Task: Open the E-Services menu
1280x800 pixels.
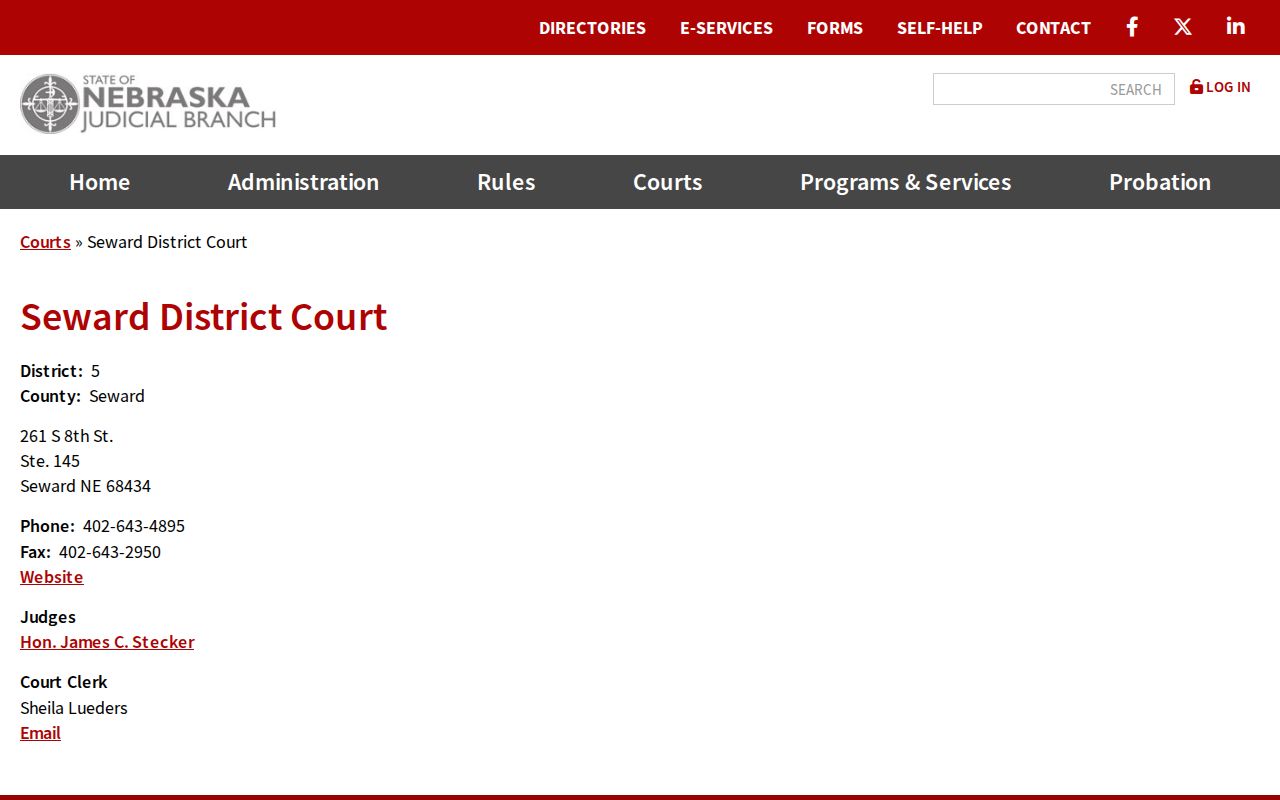Action: 726,28
